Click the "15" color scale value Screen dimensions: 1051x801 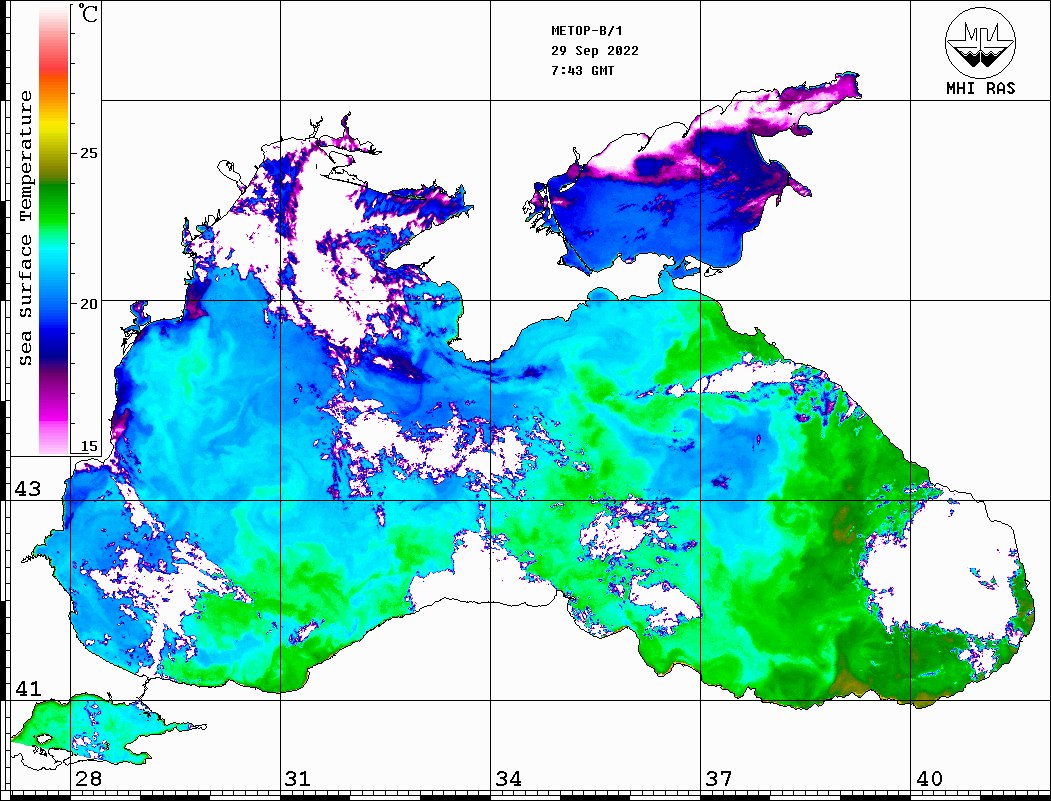click(x=88, y=446)
